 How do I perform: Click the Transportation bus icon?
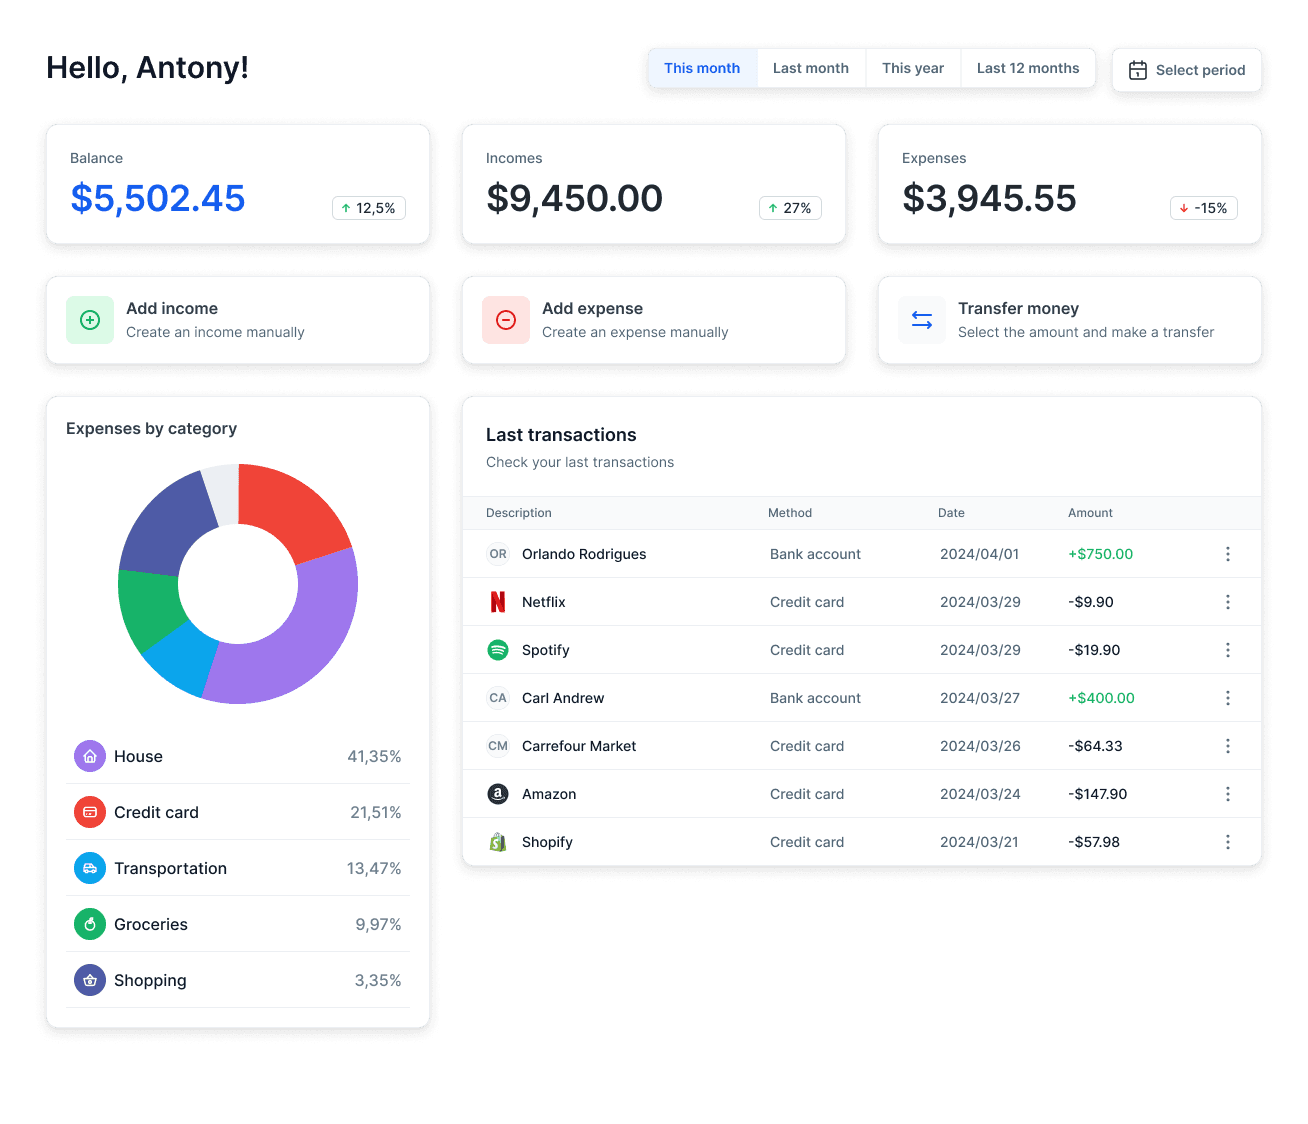(89, 868)
